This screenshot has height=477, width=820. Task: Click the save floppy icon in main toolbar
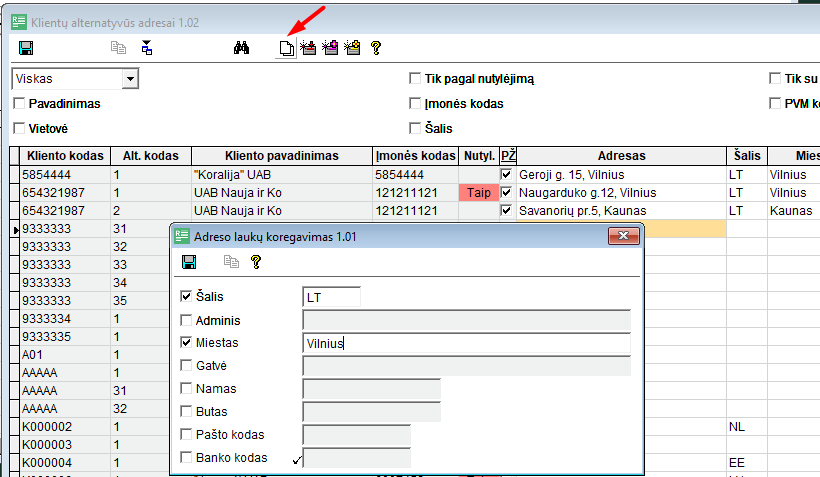tap(26, 48)
